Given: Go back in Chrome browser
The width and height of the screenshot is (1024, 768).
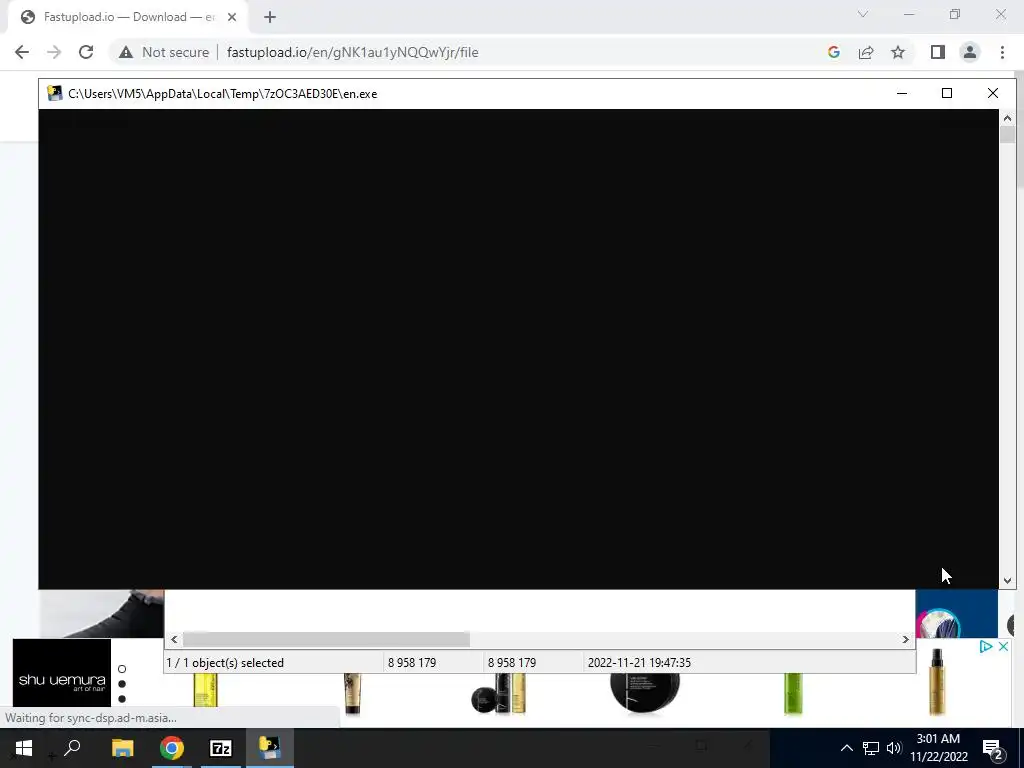Looking at the screenshot, I should (x=22, y=52).
